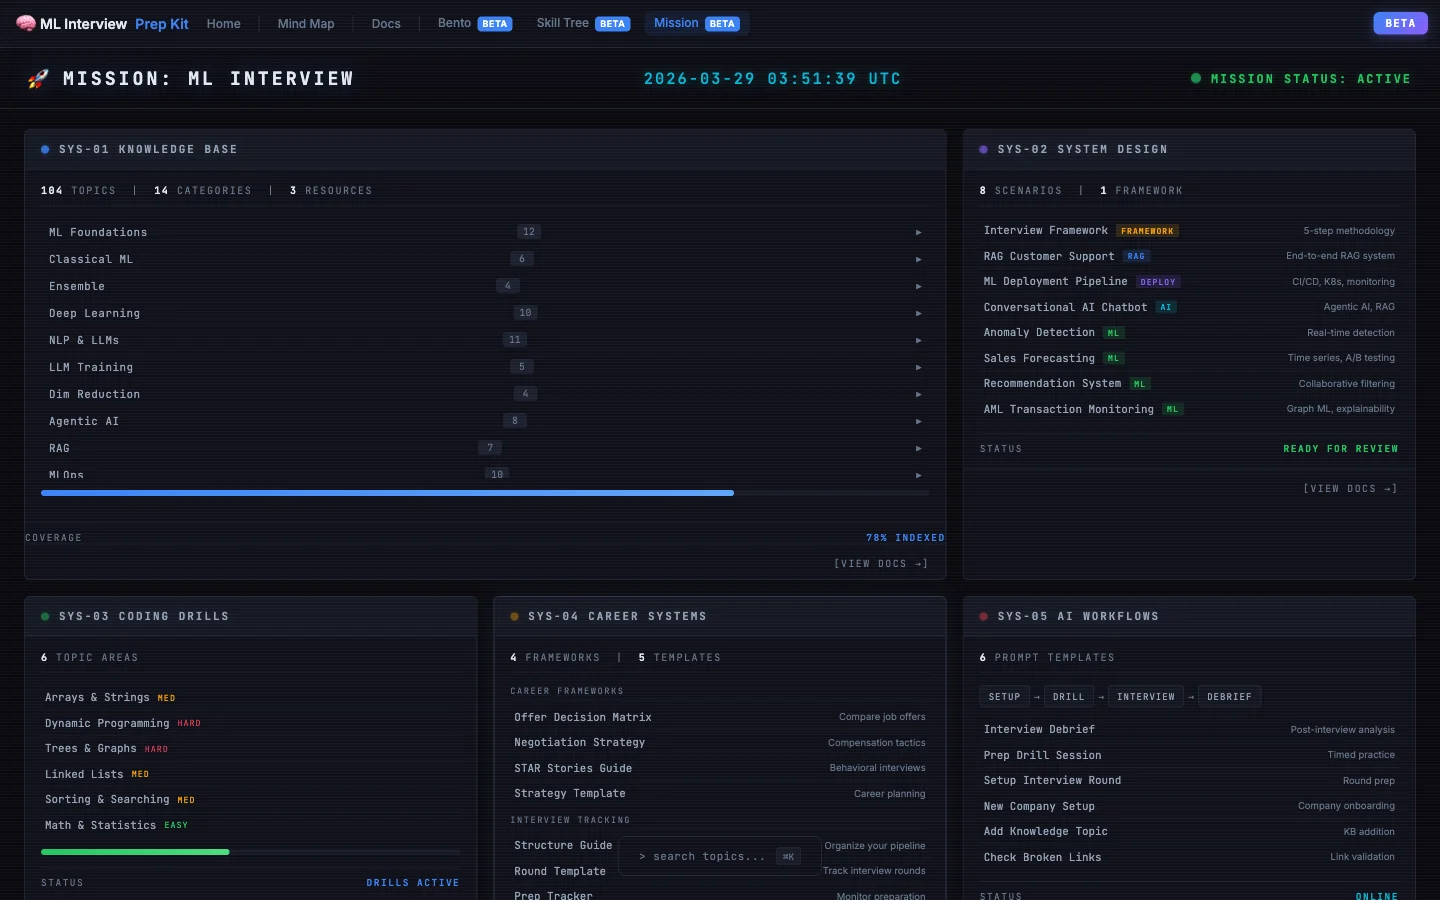Click the FRAMEWORK tag badge

pos(1147,231)
